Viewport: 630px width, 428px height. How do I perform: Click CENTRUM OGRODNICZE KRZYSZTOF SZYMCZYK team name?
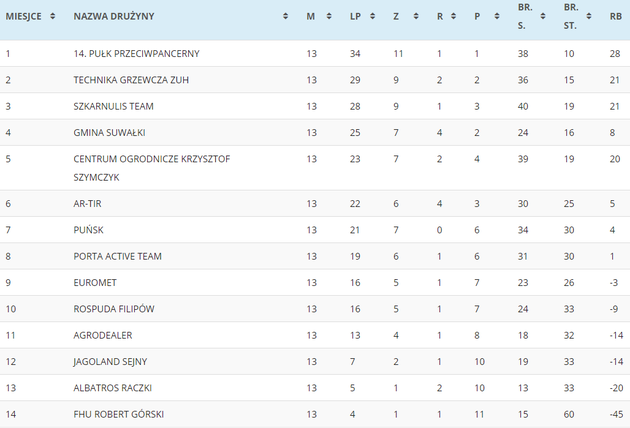pyautogui.click(x=151, y=168)
